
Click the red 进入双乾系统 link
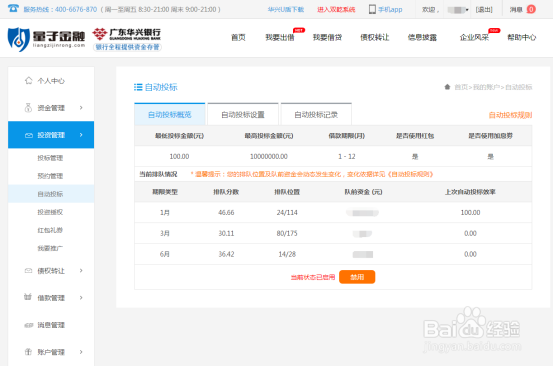tap(336, 10)
